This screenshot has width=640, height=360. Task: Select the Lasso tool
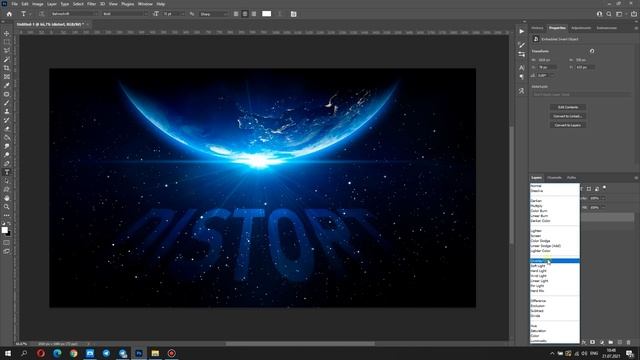[7, 51]
